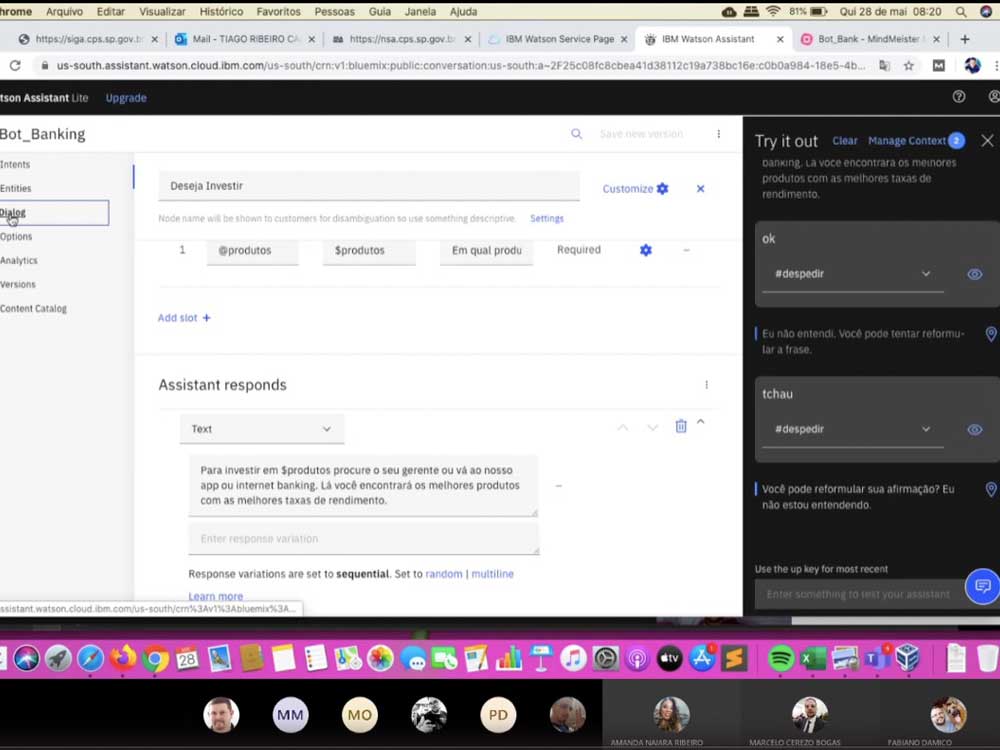Remove the response text variation minus

[x=559, y=486]
